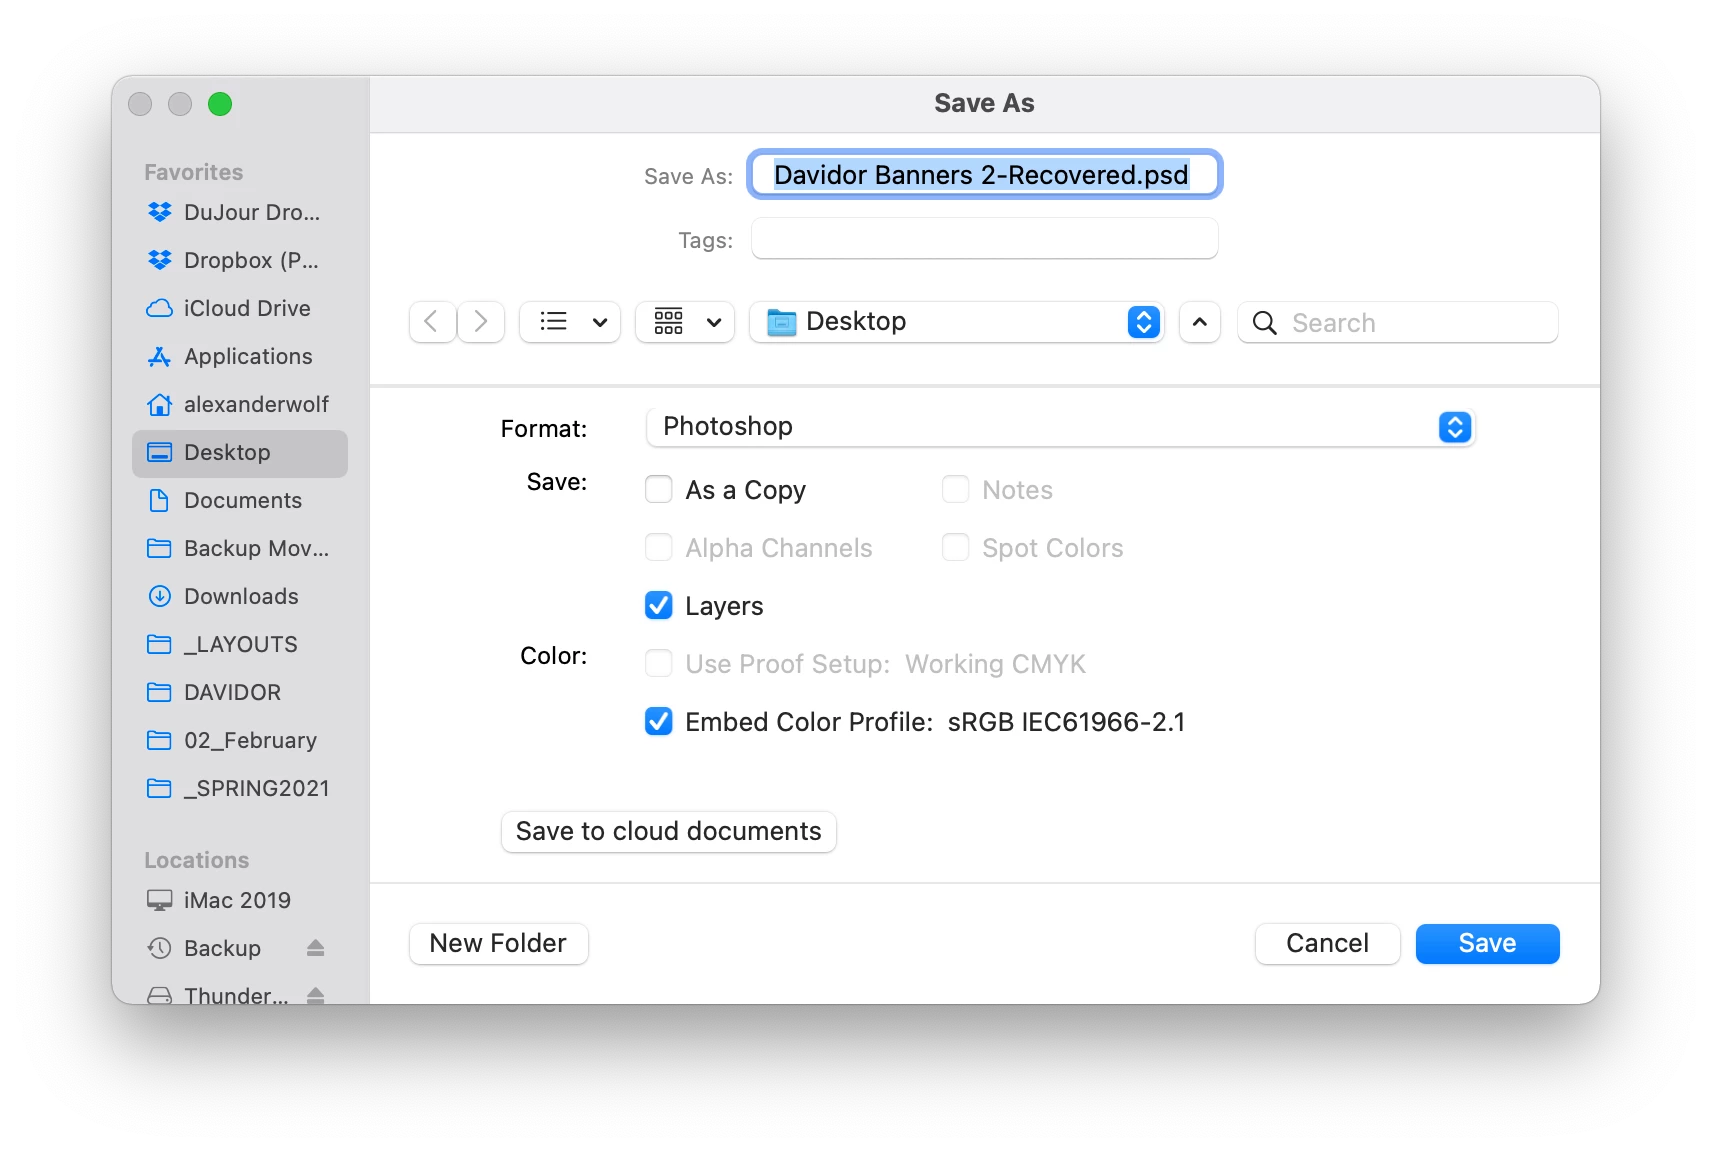Click the Save As filename field
The width and height of the screenshot is (1712, 1152).
(x=985, y=175)
